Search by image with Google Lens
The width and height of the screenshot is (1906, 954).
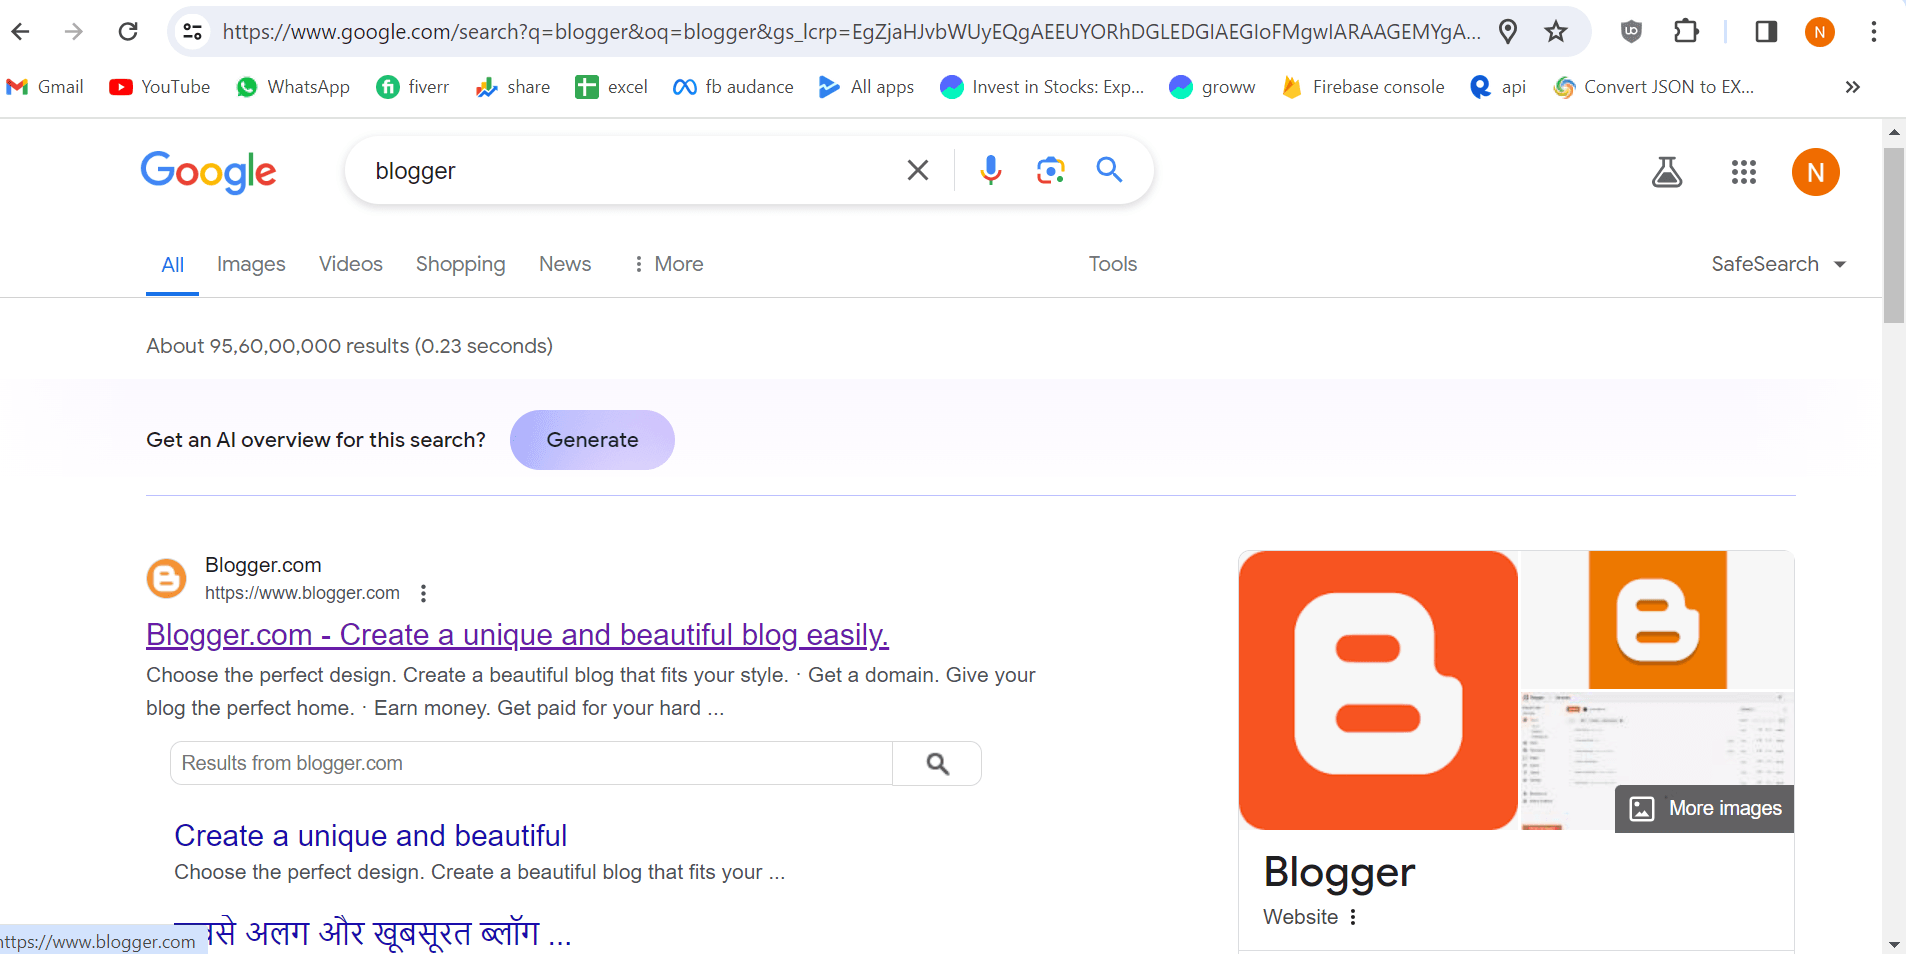(x=1050, y=171)
